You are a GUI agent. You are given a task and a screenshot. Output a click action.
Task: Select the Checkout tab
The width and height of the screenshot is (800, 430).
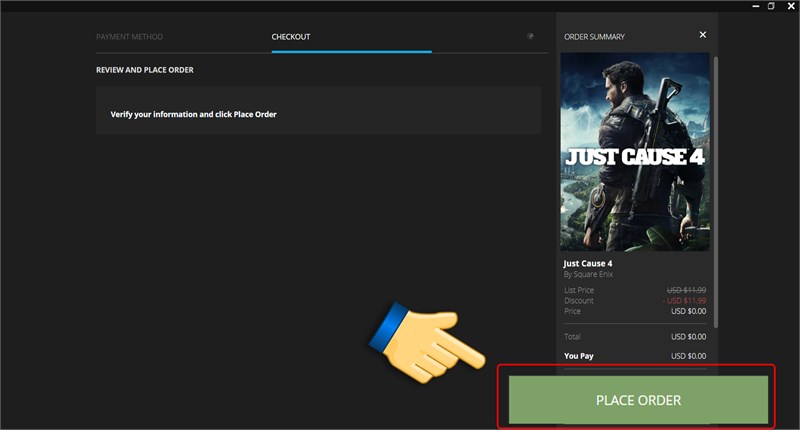[x=291, y=37]
